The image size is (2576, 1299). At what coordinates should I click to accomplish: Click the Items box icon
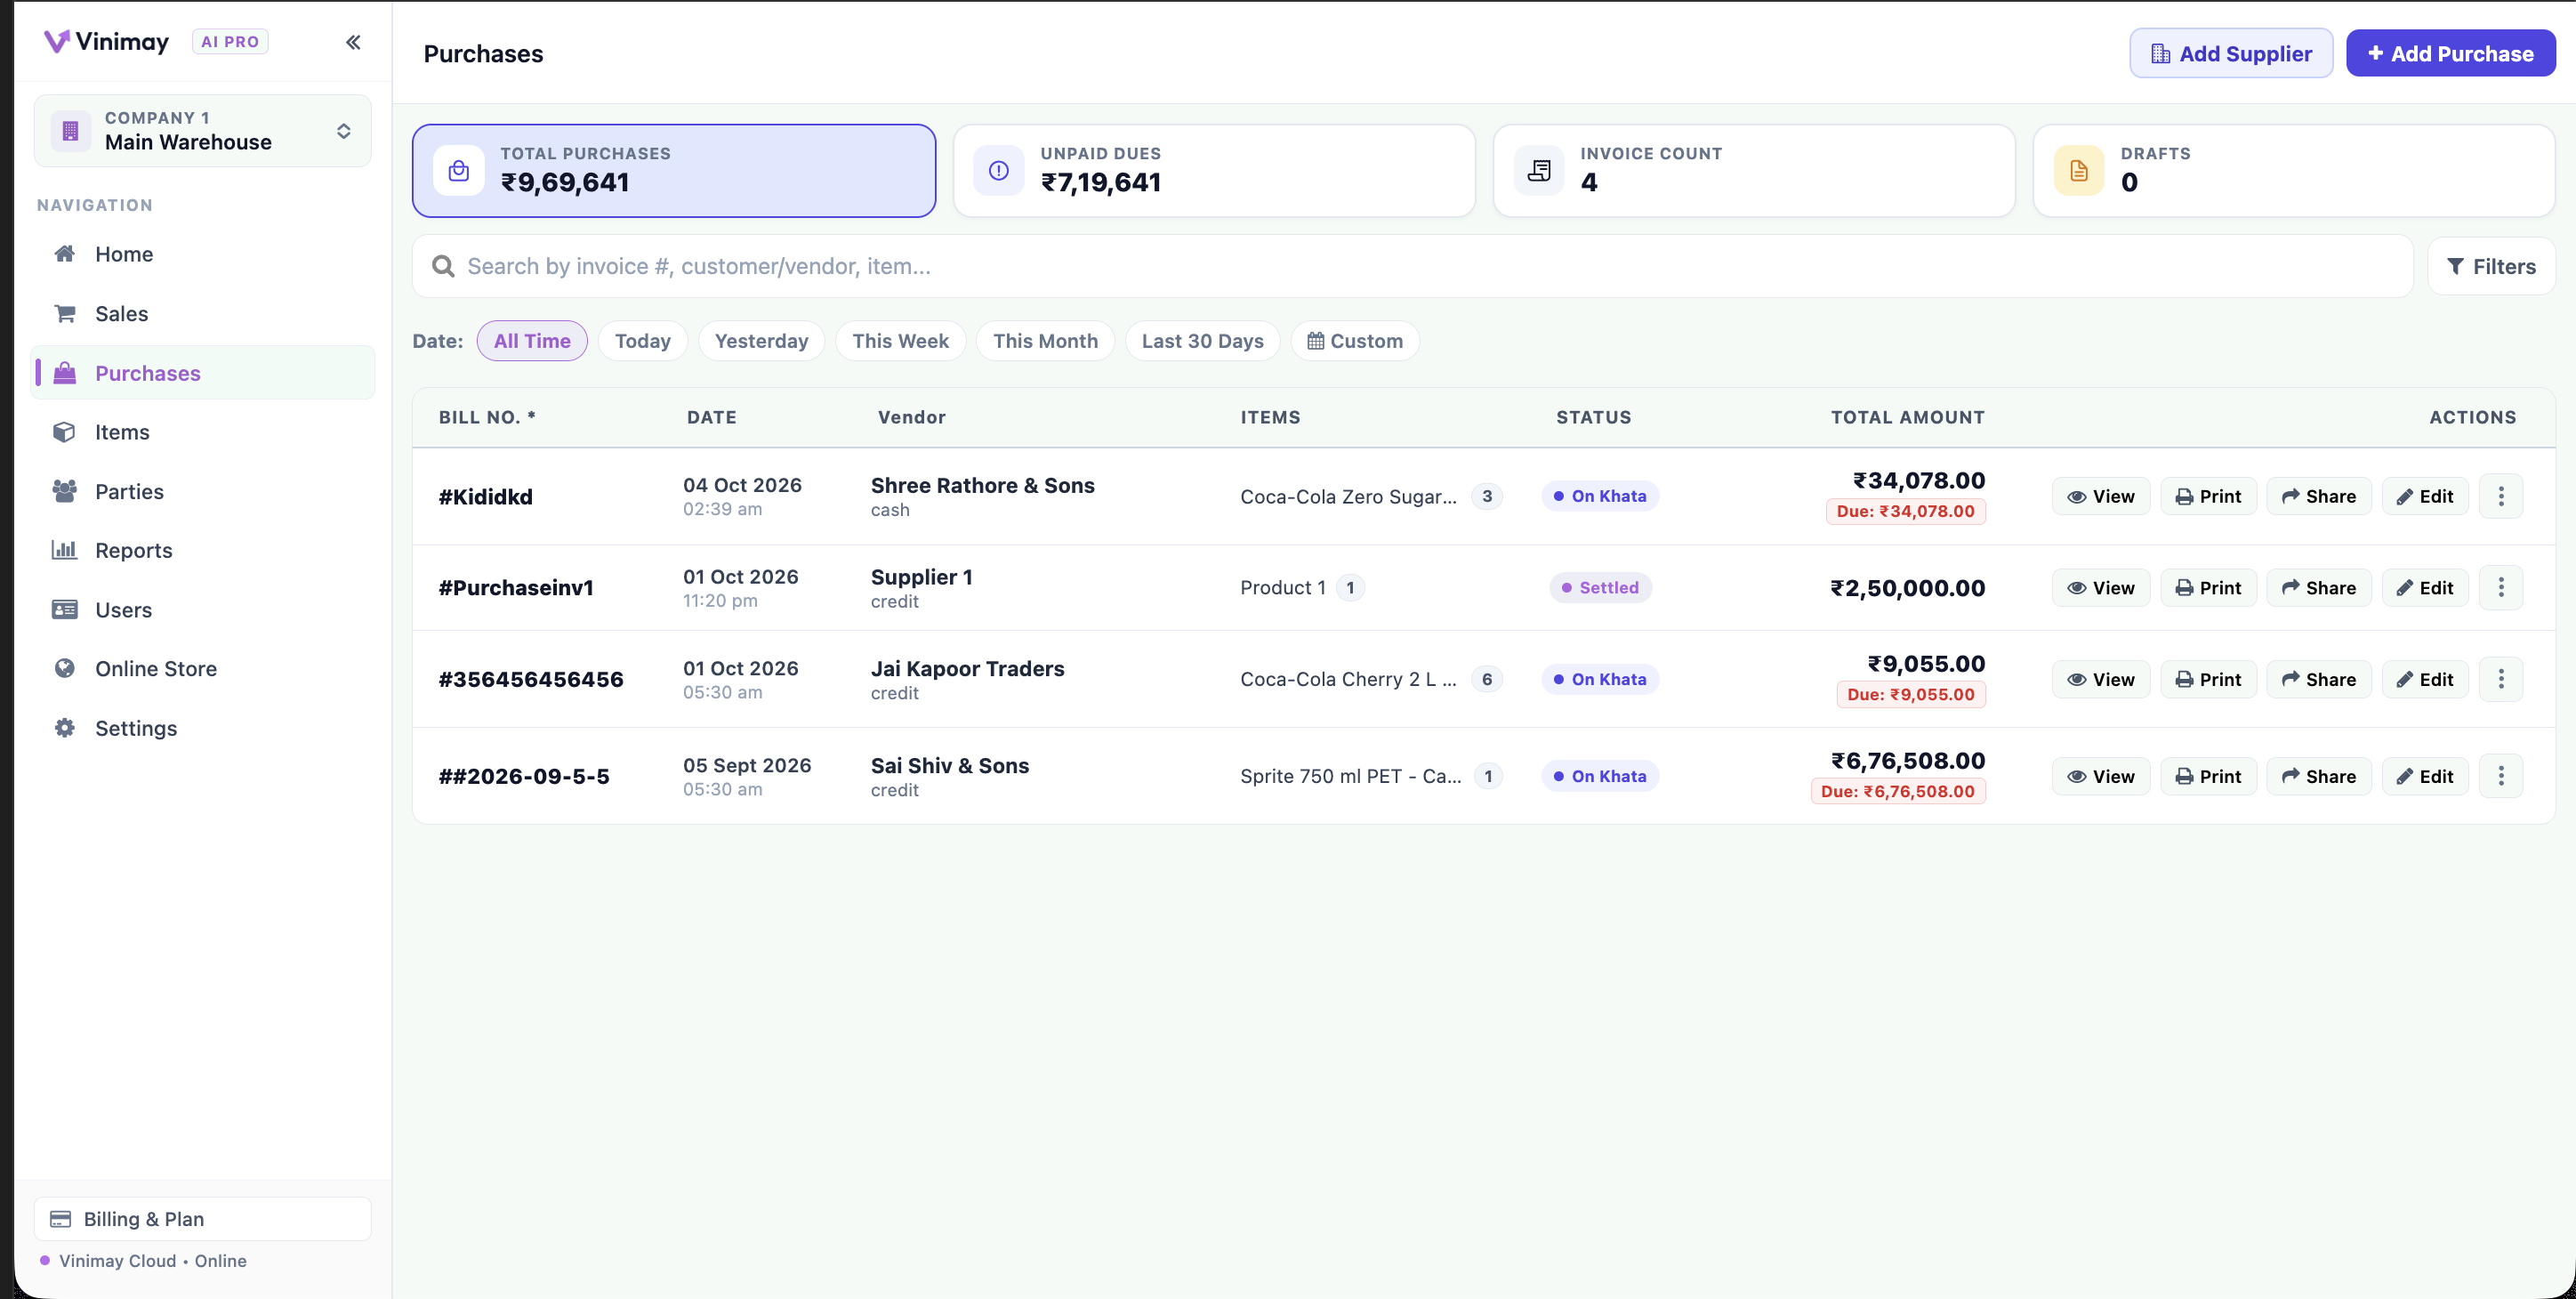[65, 432]
